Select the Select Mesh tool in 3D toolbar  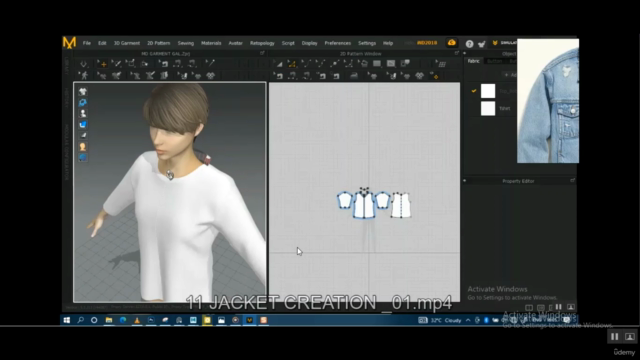click(x=117, y=64)
